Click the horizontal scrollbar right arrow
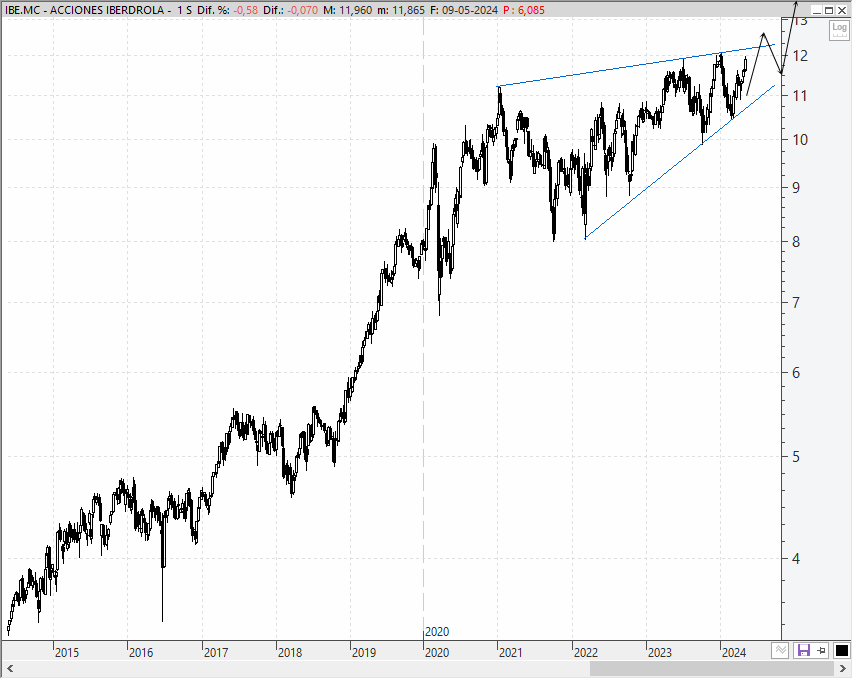The height and width of the screenshot is (679, 853). tap(843, 668)
